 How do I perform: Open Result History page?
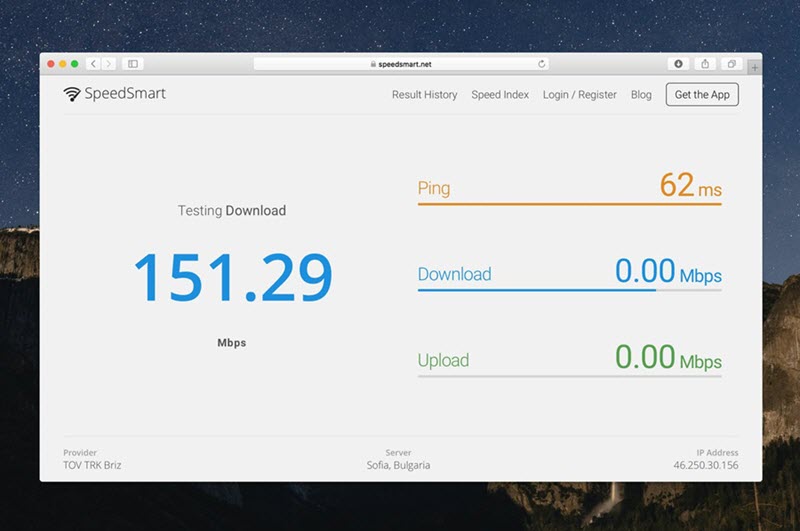(x=424, y=95)
